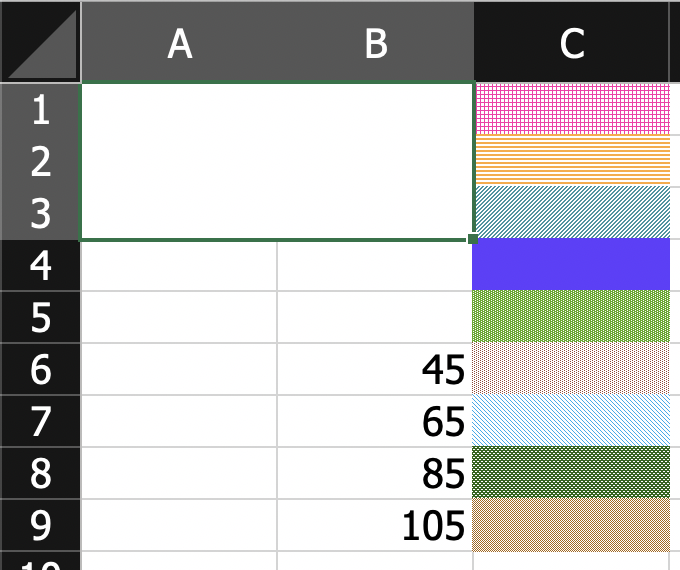
Task: Select row 7 header
Action: coord(41,421)
